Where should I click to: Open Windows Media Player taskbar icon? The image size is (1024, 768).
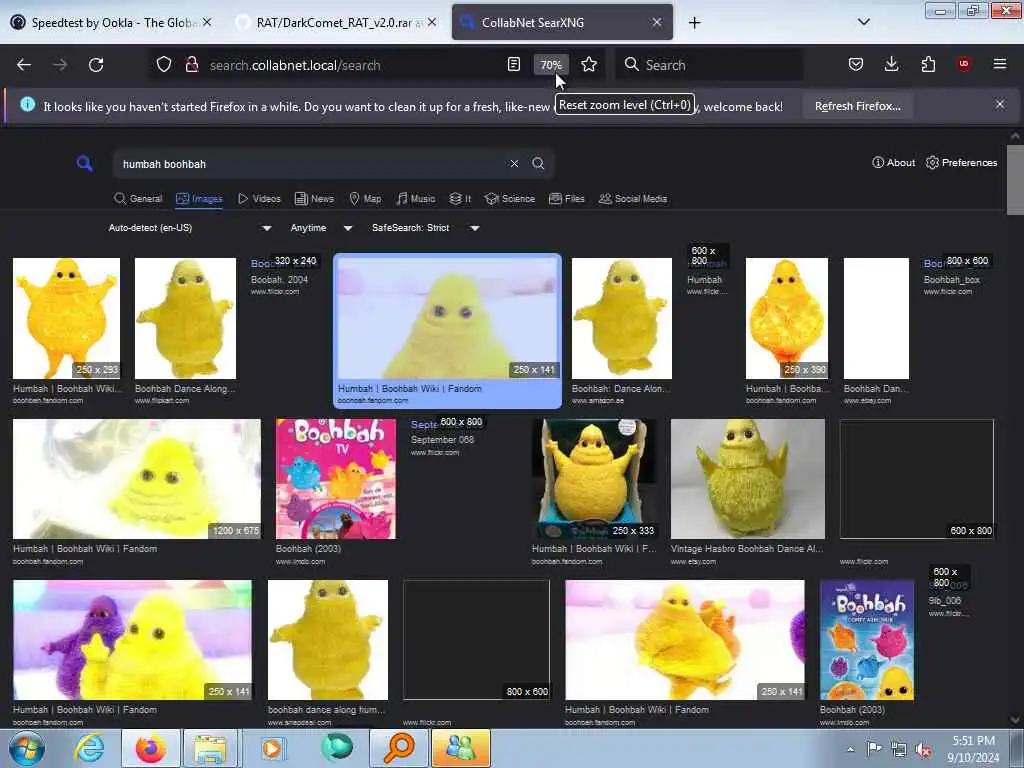(x=272, y=748)
